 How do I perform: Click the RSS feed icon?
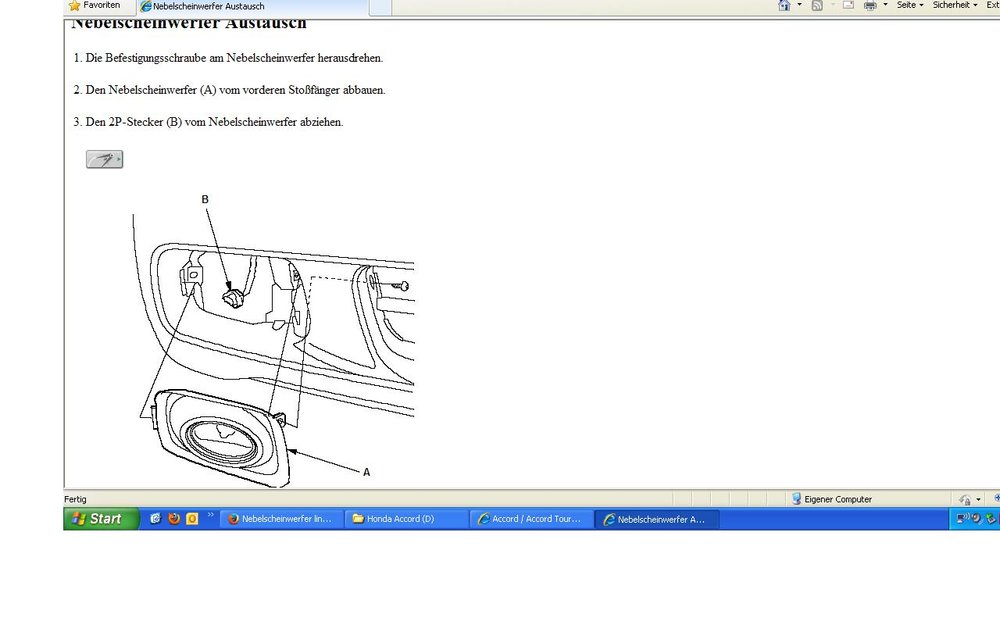tap(816, 5)
